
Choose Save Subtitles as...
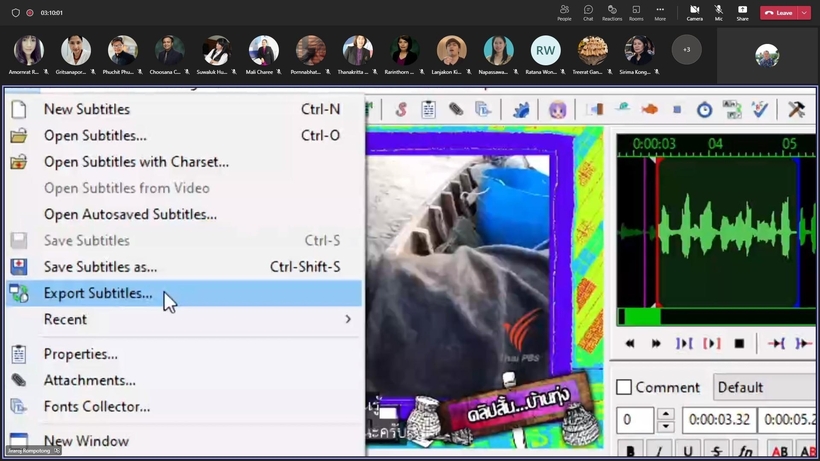tap(184, 267)
